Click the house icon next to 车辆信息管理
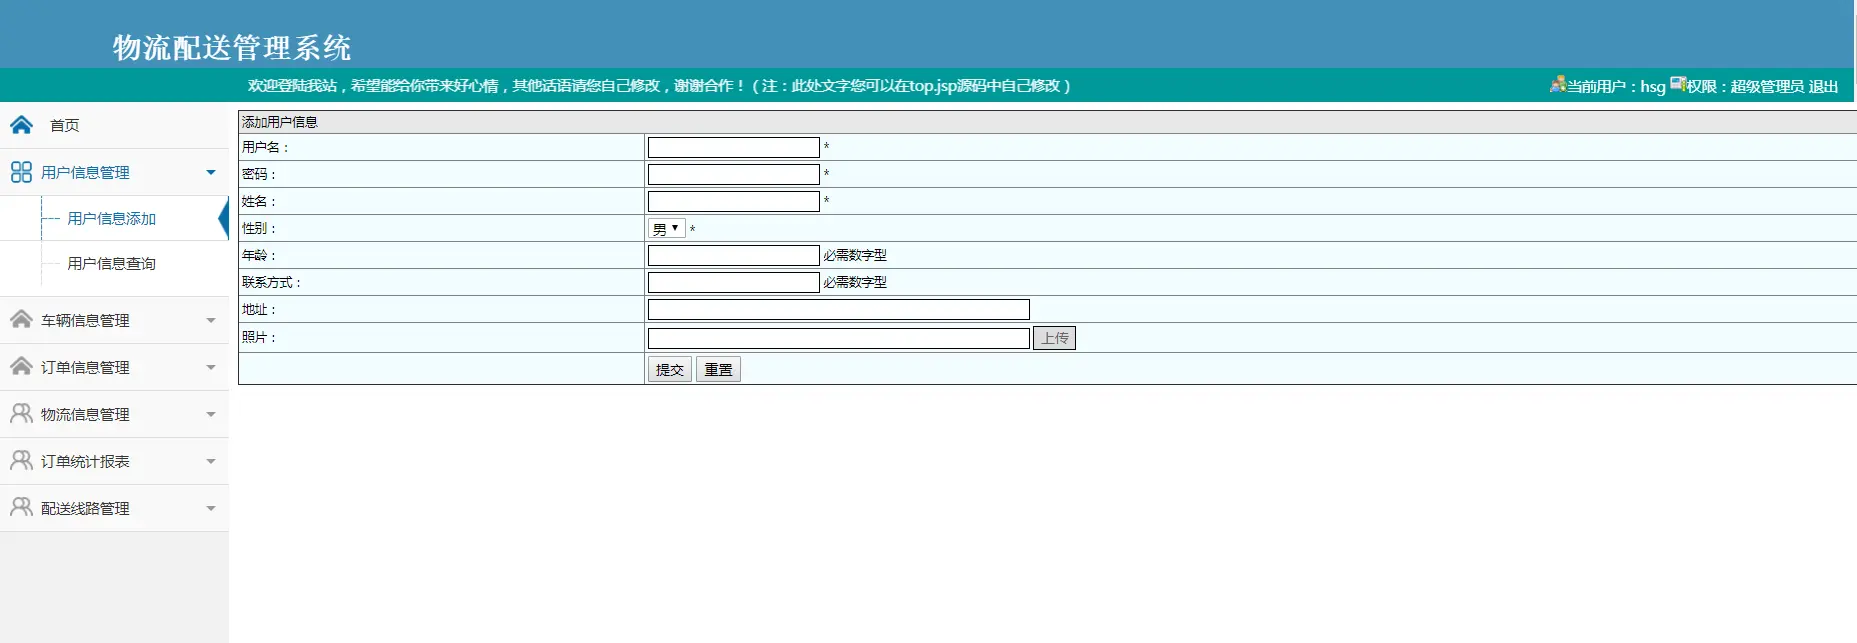1857x643 pixels. [21, 319]
